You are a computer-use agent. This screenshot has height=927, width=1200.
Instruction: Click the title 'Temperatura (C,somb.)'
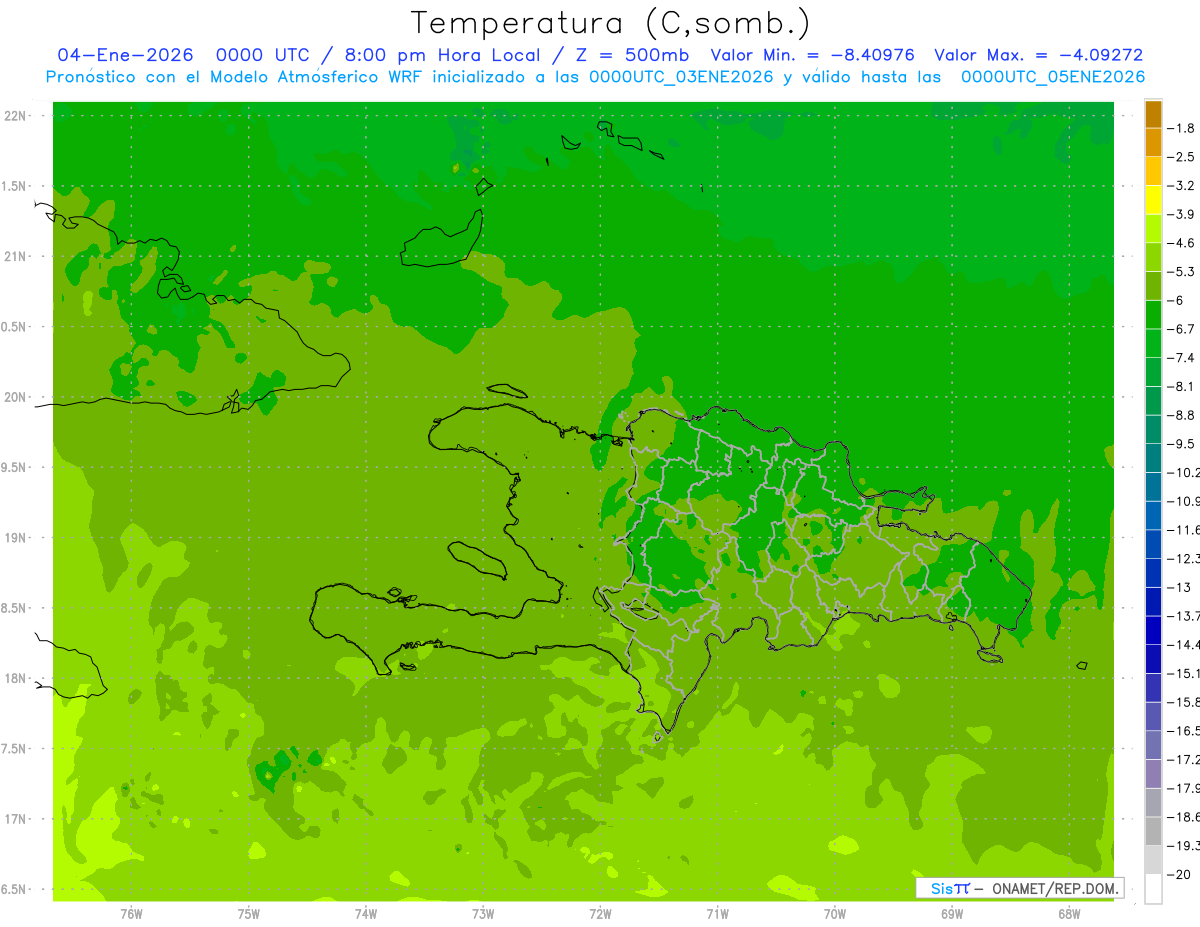[611, 23]
